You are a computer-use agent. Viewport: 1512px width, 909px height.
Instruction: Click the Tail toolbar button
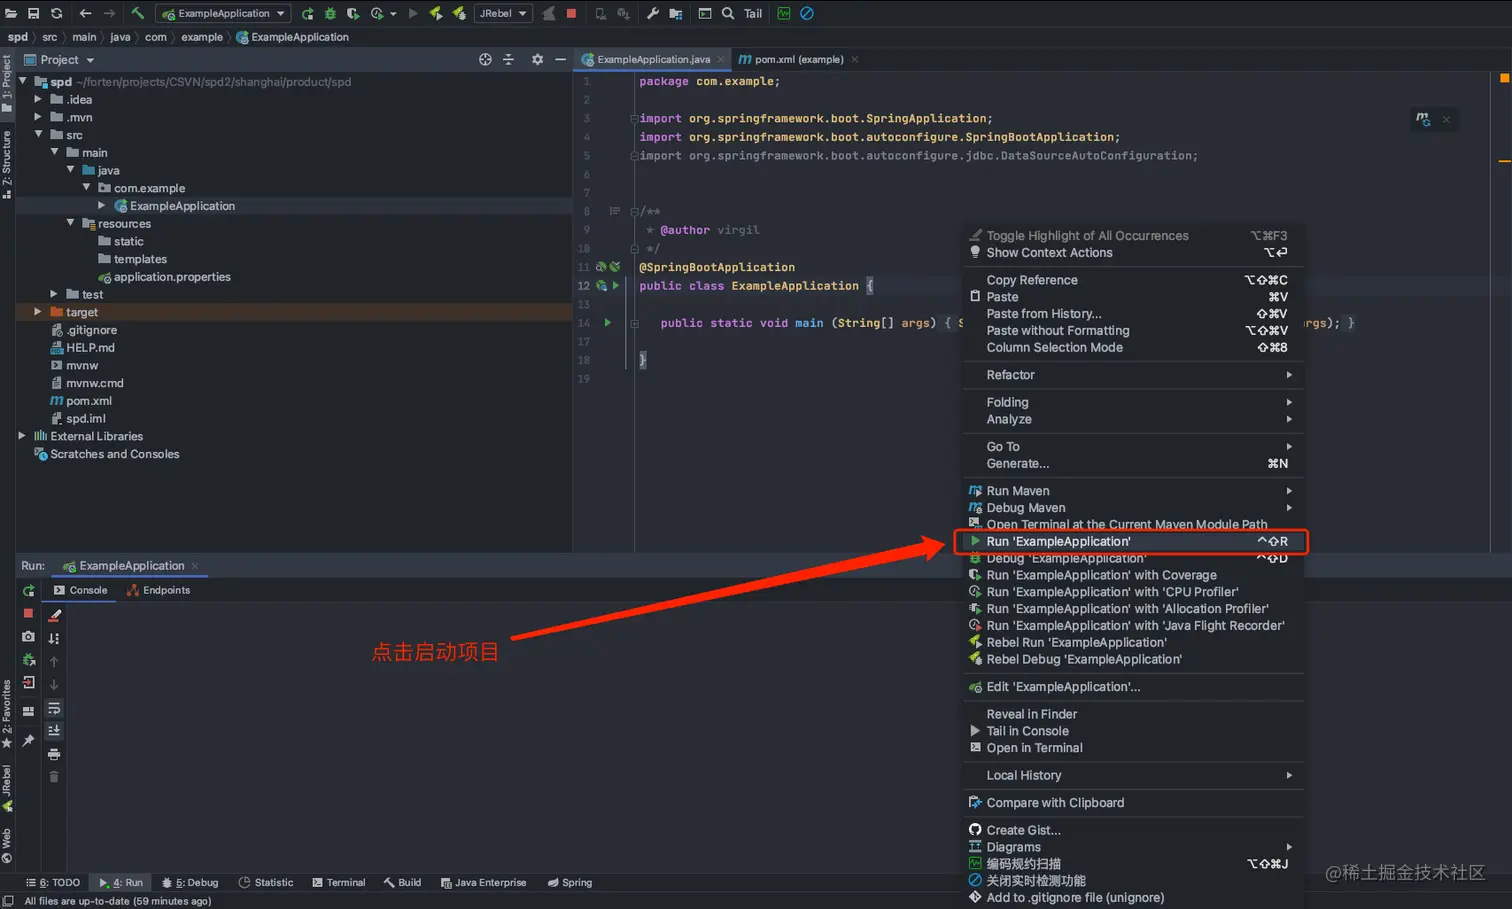(x=753, y=13)
